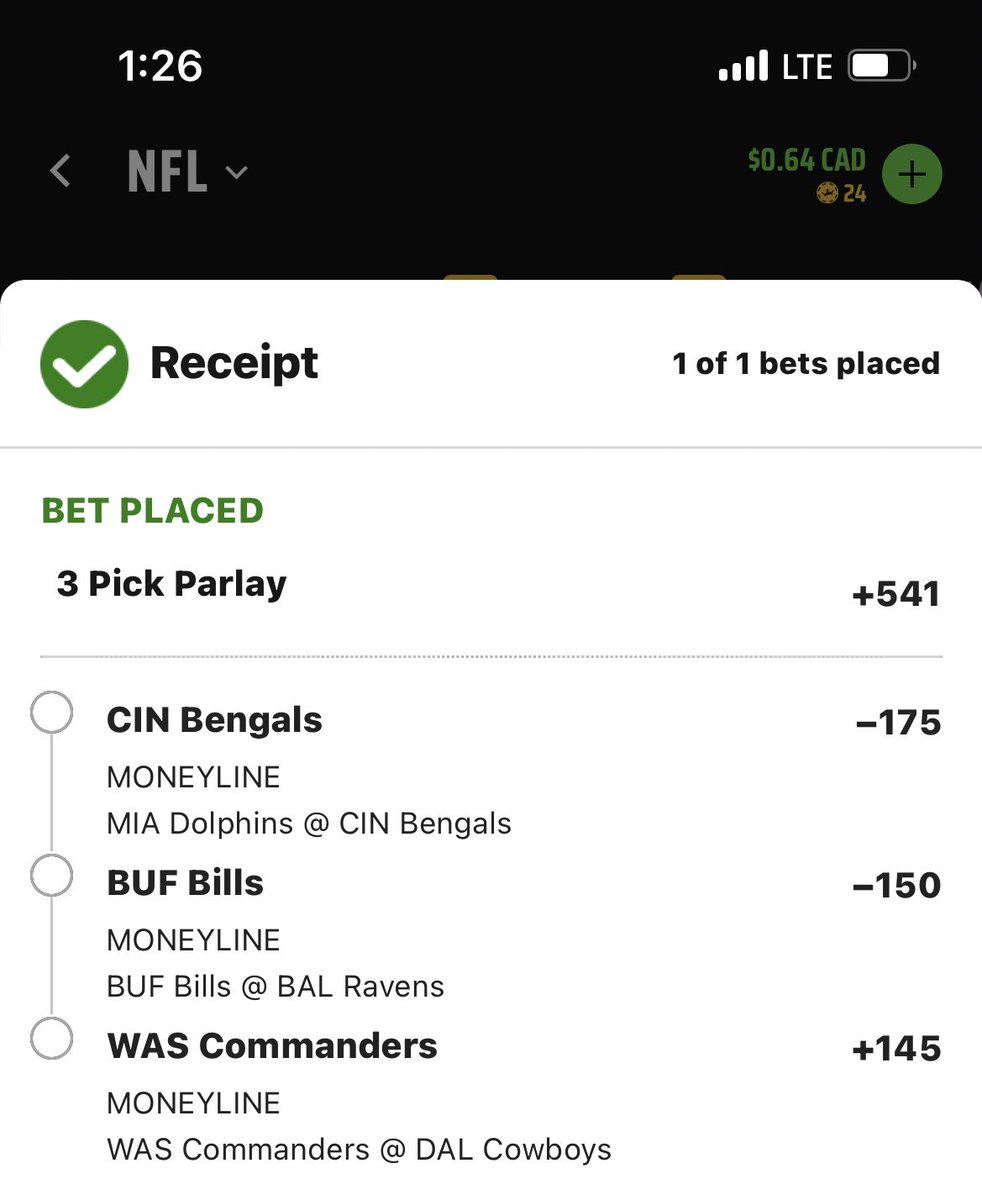Tap the +541 parlay odds
The height and width of the screenshot is (1200, 982).
[896, 595]
